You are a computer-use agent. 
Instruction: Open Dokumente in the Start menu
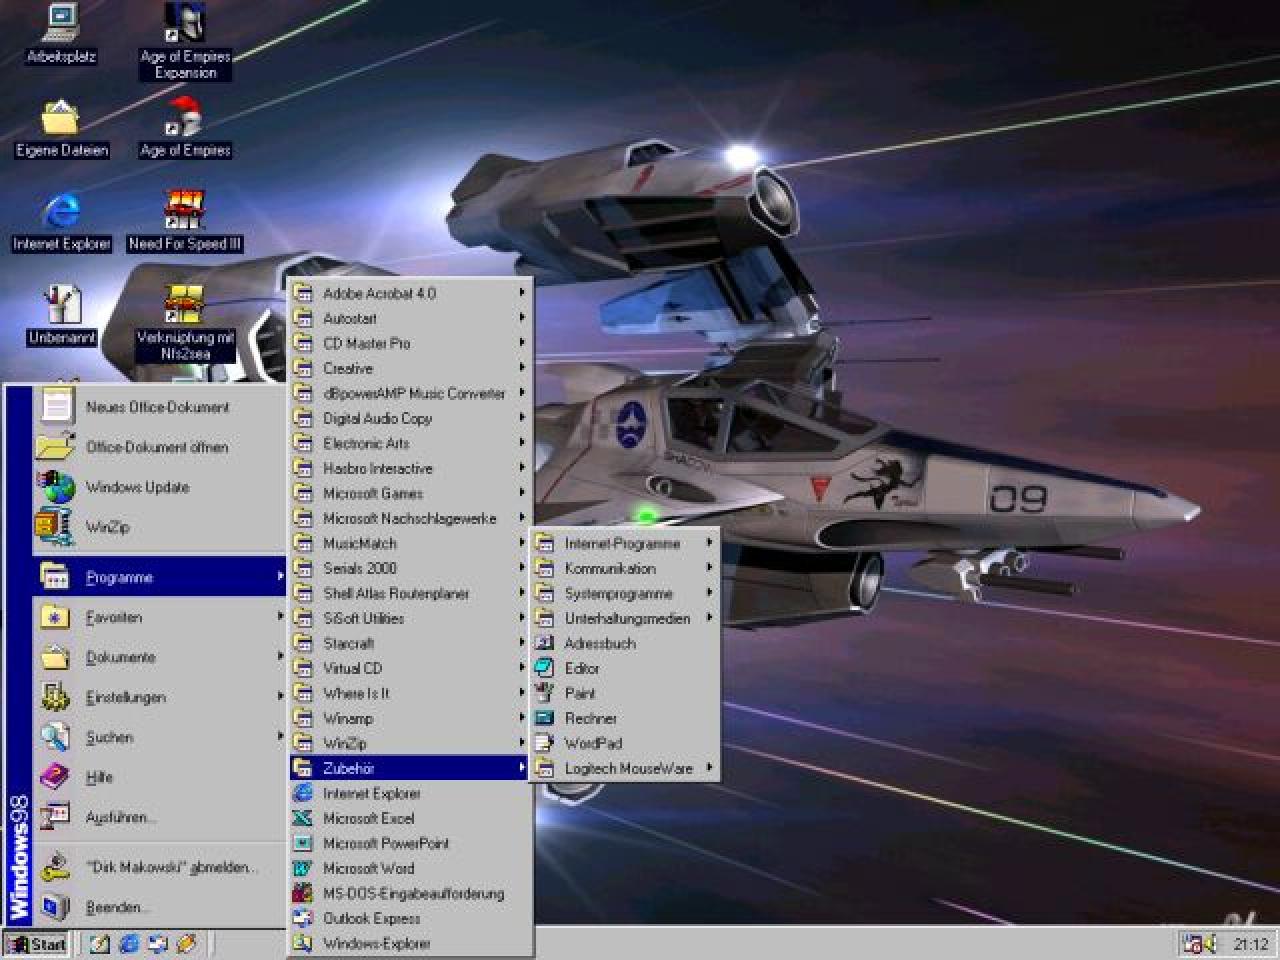[x=160, y=657]
